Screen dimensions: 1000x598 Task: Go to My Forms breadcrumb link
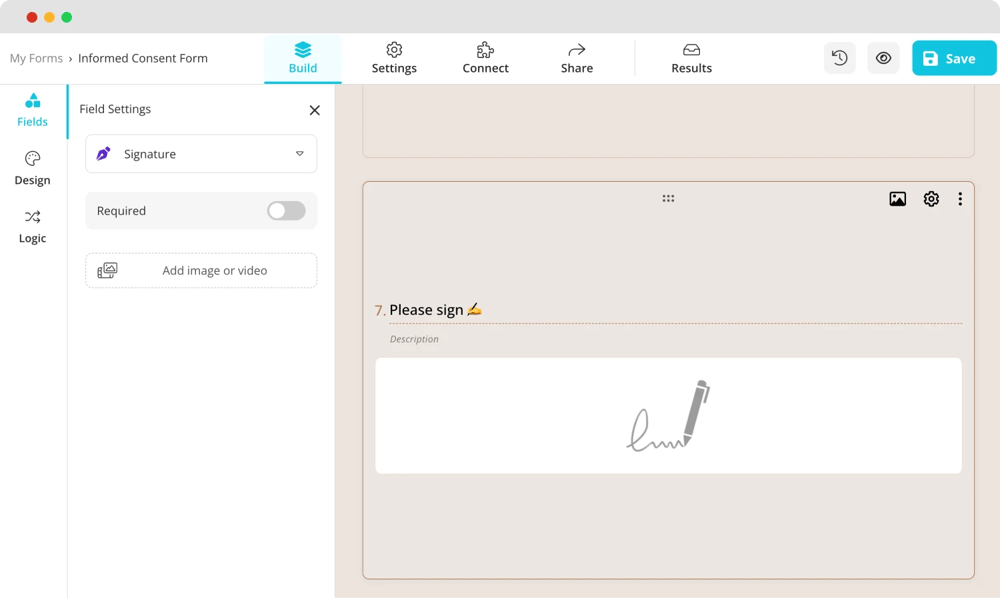click(36, 58)
